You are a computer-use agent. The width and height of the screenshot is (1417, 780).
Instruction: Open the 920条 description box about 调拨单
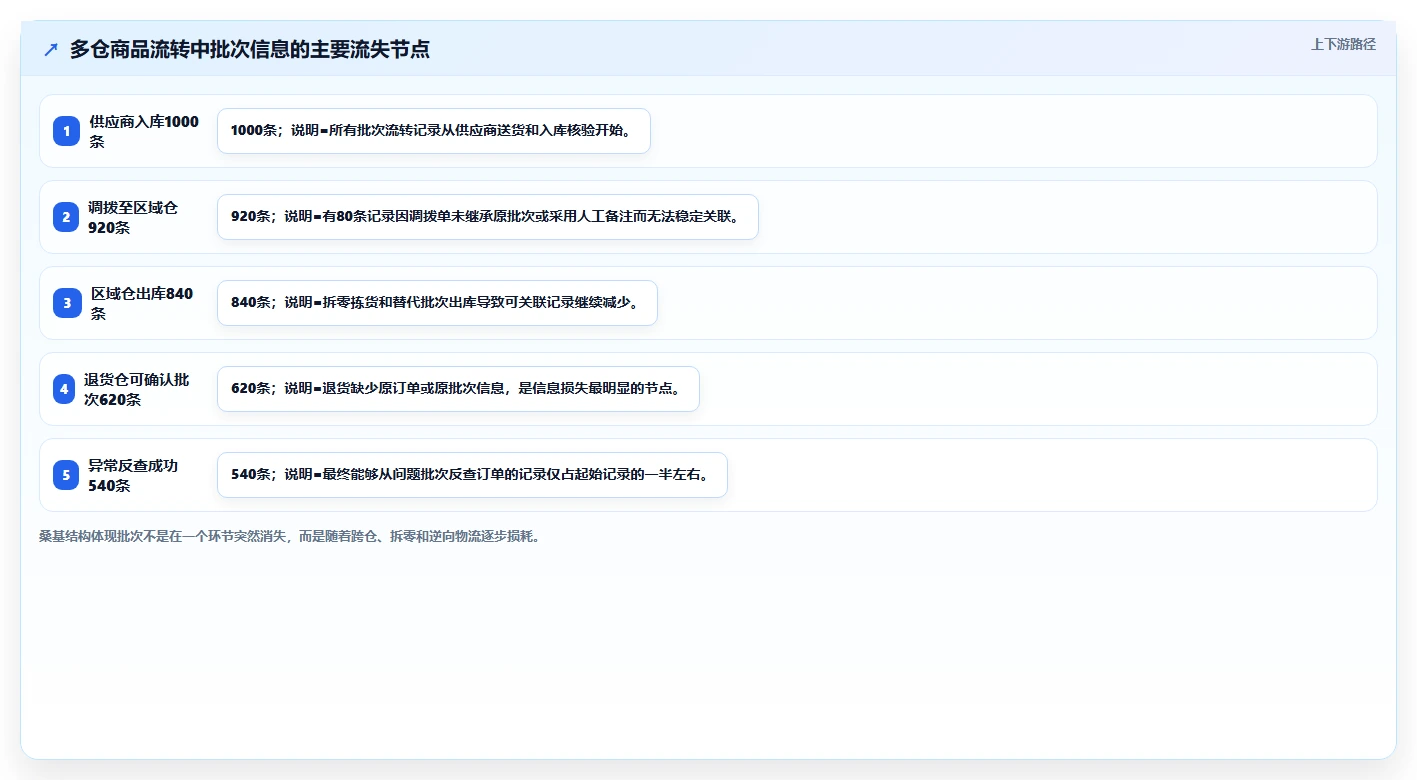[488, 217]
